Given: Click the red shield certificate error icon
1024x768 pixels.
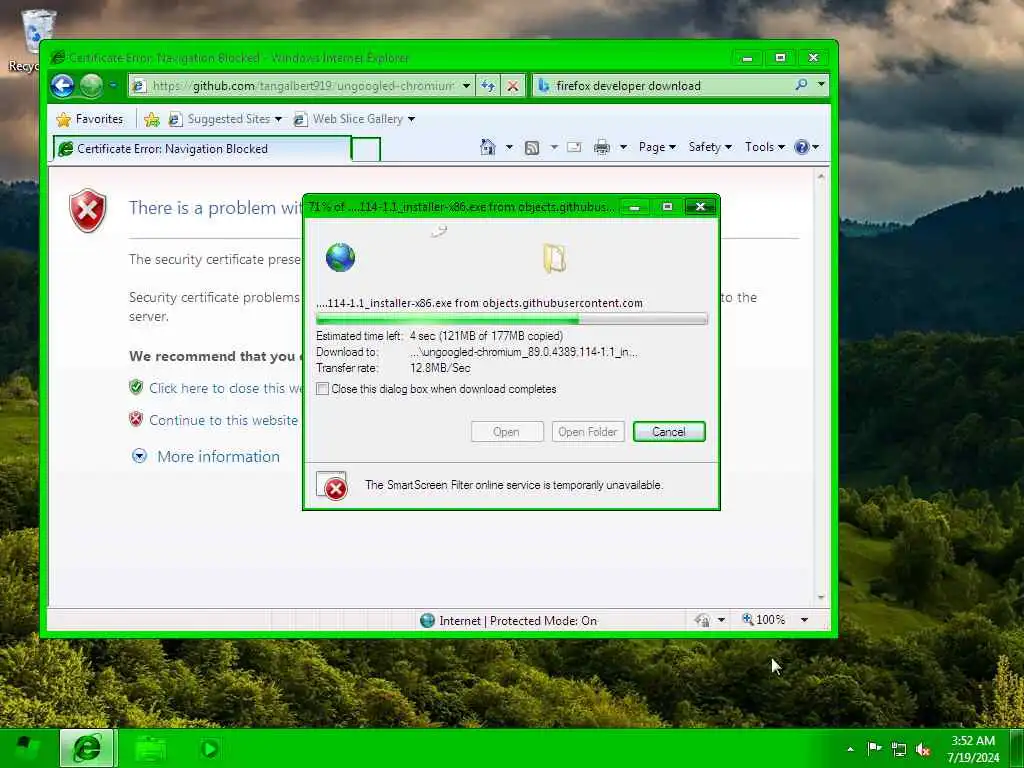Looking at the screenshot, I should (x=88, y=210).
